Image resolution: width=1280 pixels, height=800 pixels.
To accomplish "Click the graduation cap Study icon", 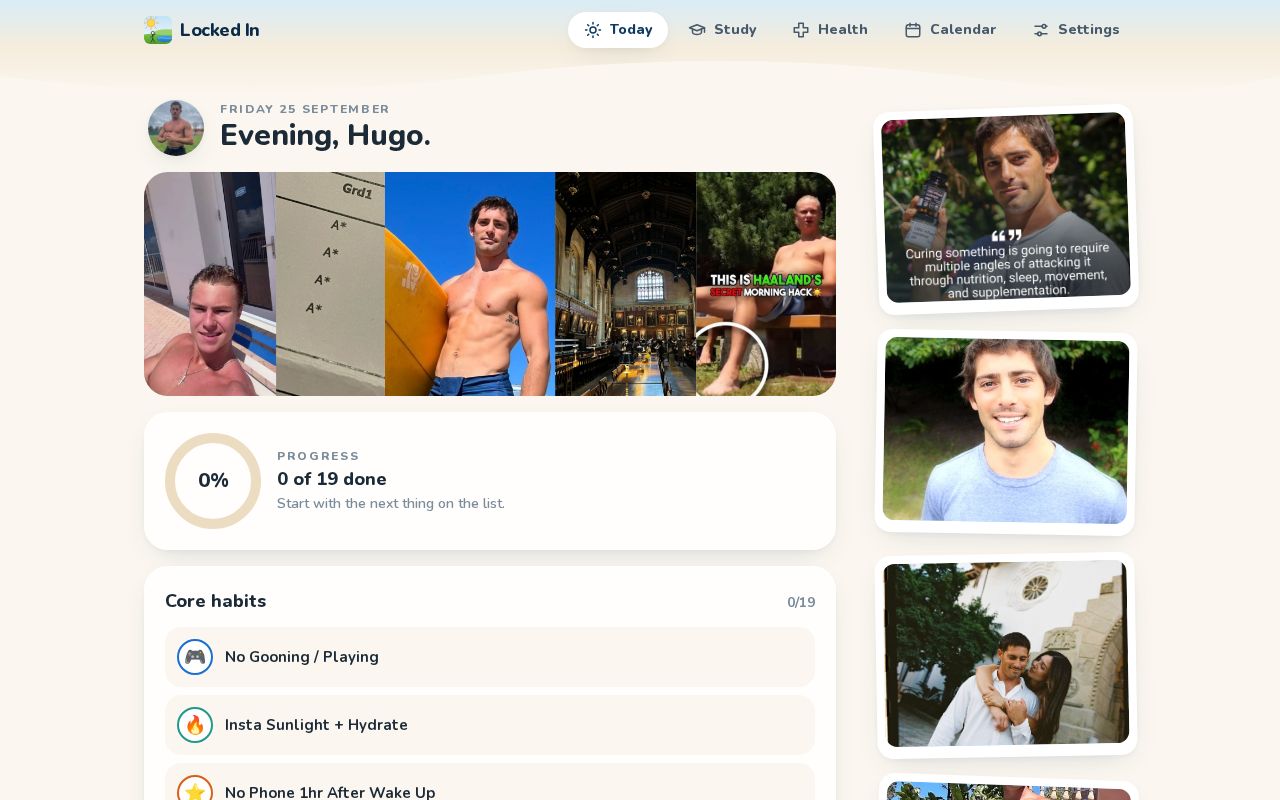I will click(x=697, y=30).
